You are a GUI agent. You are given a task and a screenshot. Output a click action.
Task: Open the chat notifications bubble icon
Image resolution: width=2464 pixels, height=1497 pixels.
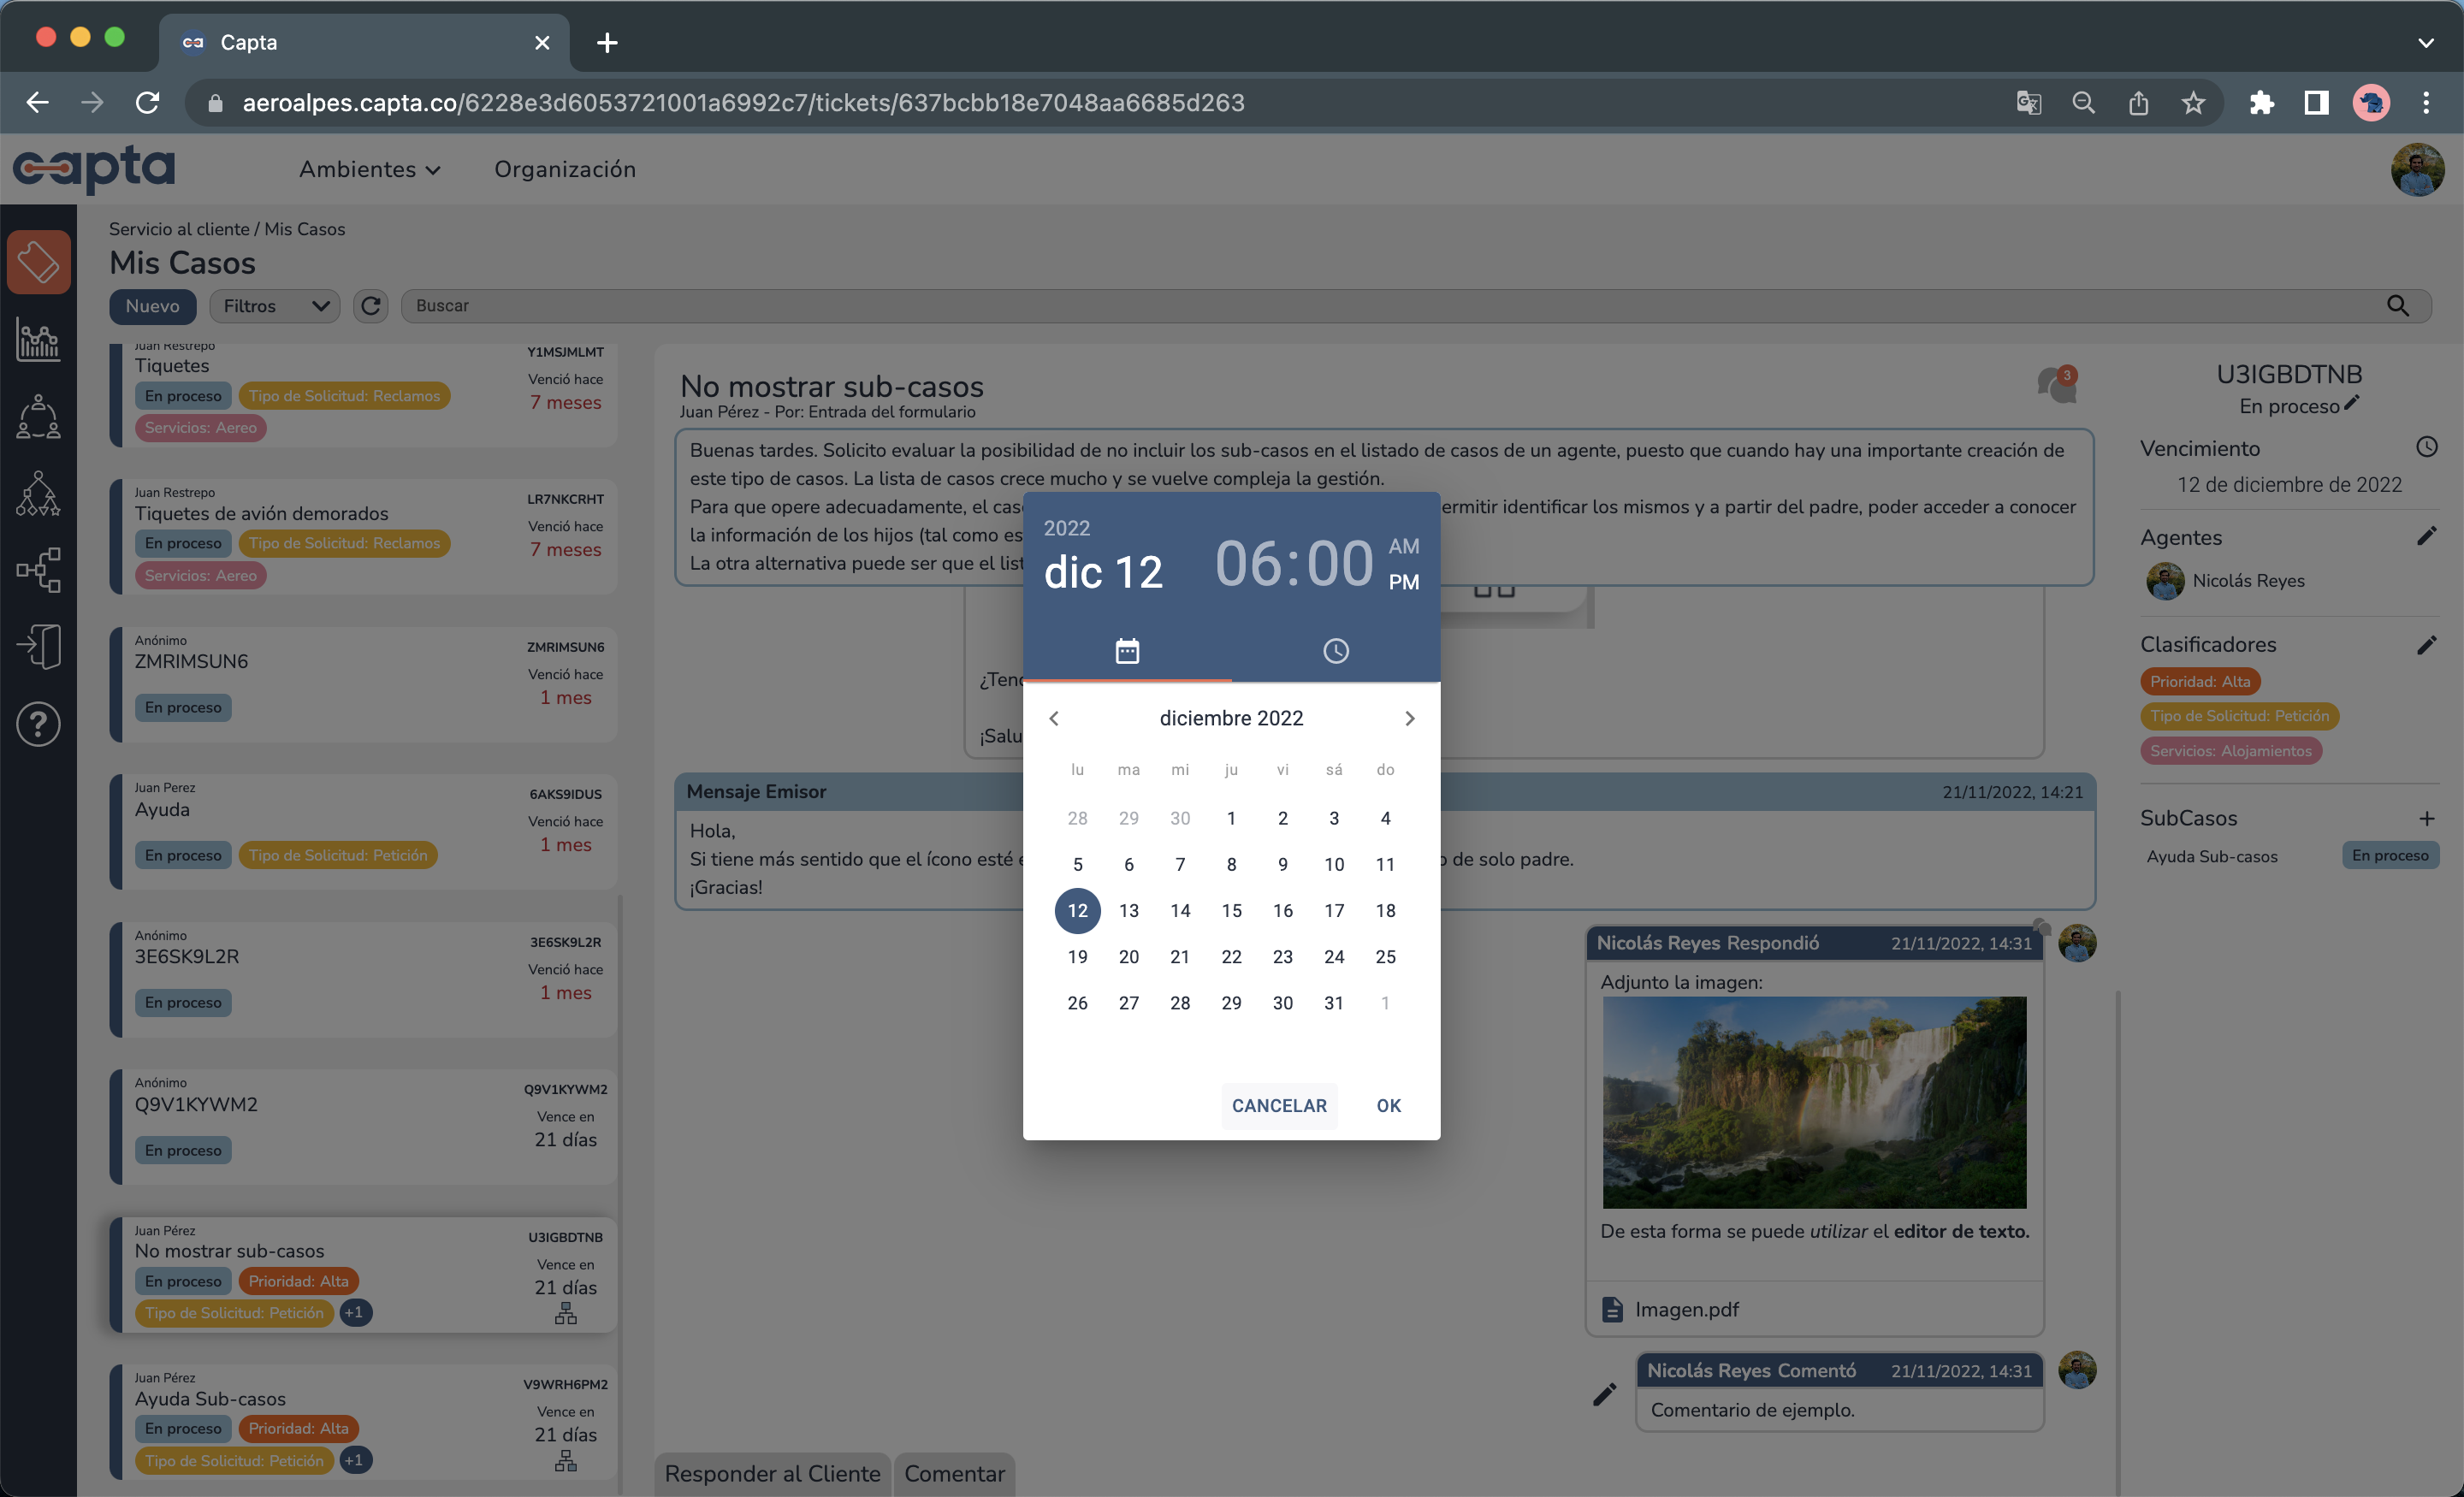[x=2056, y=385]
